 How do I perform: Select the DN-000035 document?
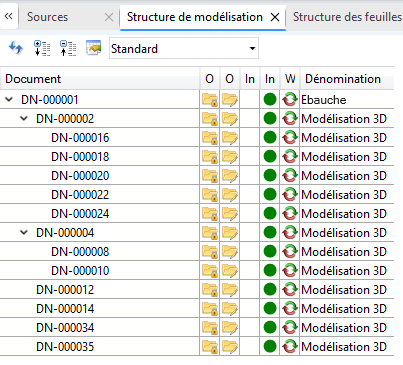(x=65, y=347)
